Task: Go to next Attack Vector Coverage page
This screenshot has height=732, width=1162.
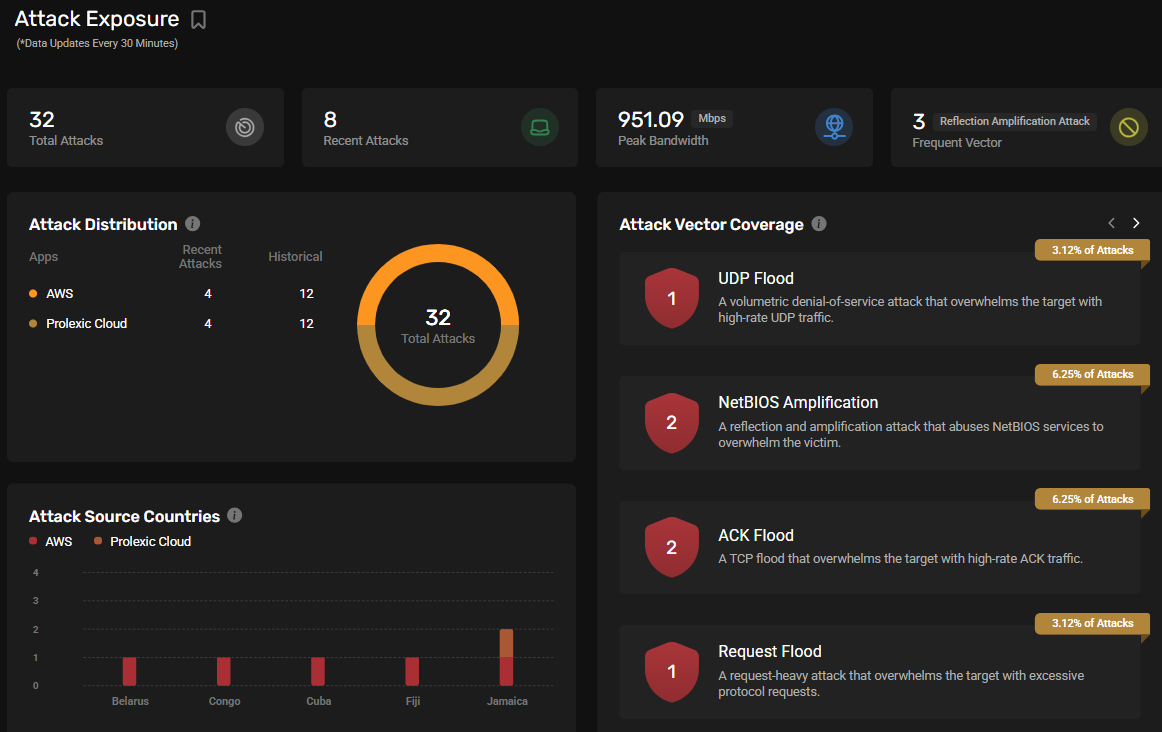Action: point(1136,223)
